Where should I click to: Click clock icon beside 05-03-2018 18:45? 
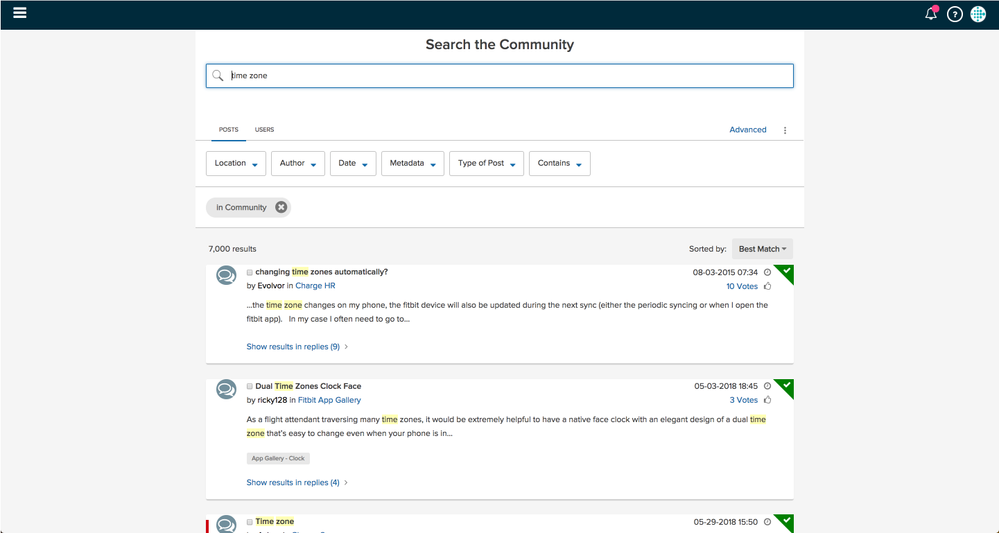(x=767, y=387)
